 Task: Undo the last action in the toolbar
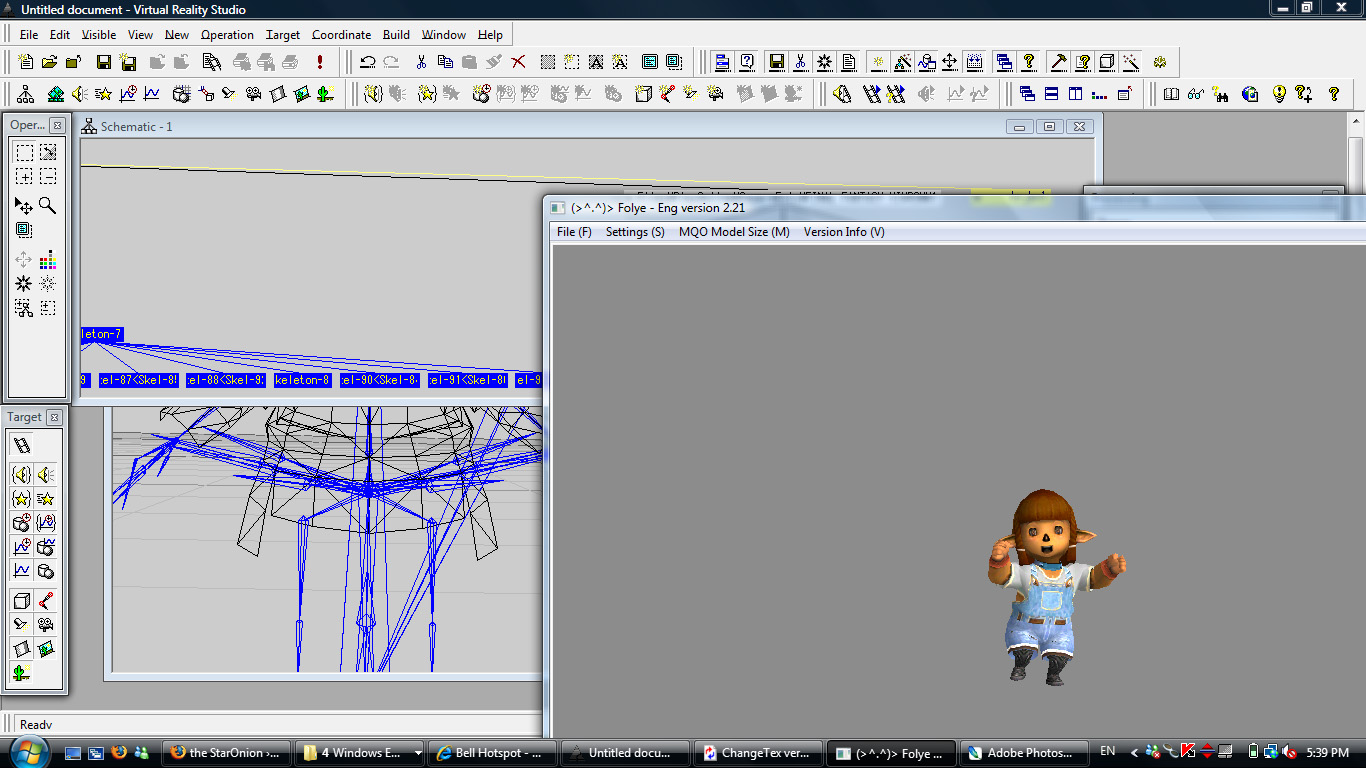pos(368,62)
